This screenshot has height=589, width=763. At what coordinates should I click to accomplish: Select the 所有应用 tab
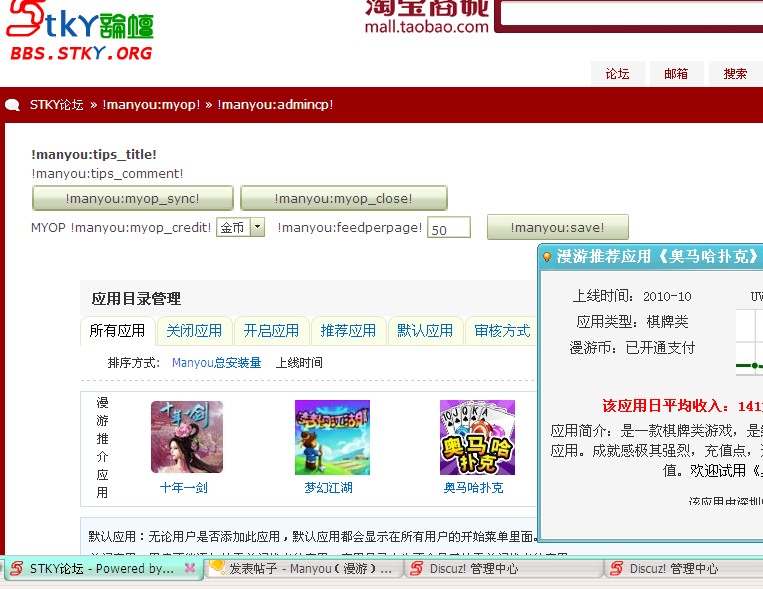click(x=117, y=331)
